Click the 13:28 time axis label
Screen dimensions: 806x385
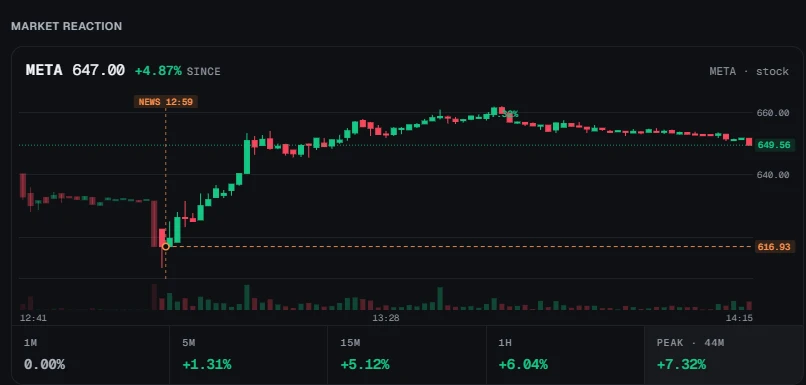click(x=386, y=318)
